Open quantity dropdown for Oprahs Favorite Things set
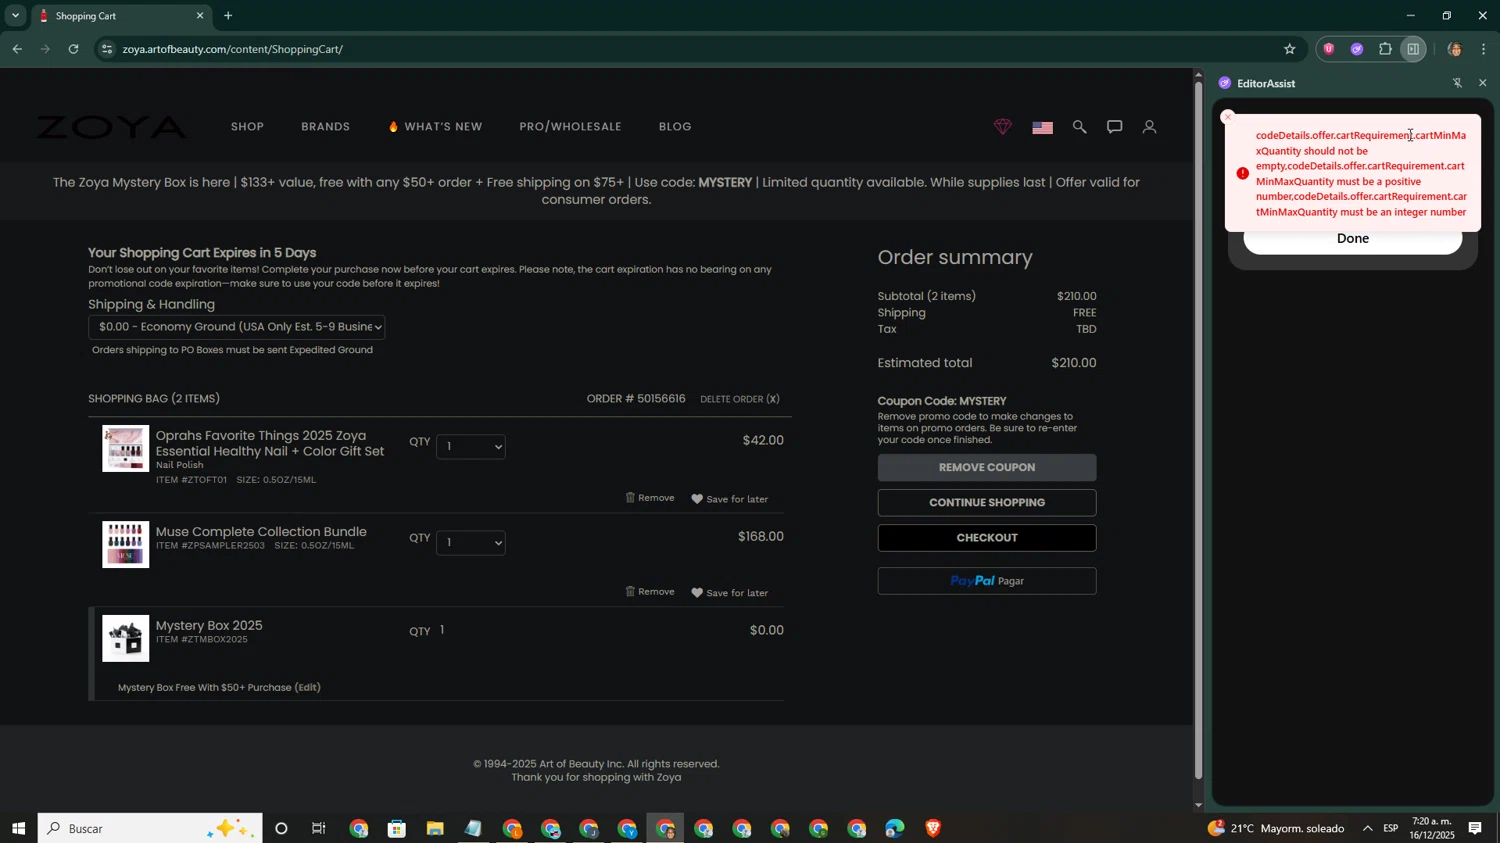 click(470, 446)
